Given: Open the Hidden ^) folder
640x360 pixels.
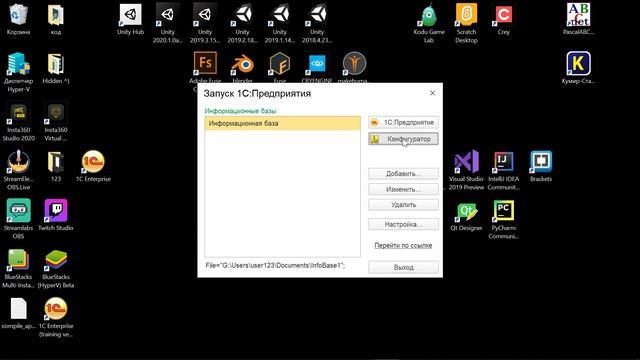Looking at the screenshot, I should (56, 69).
